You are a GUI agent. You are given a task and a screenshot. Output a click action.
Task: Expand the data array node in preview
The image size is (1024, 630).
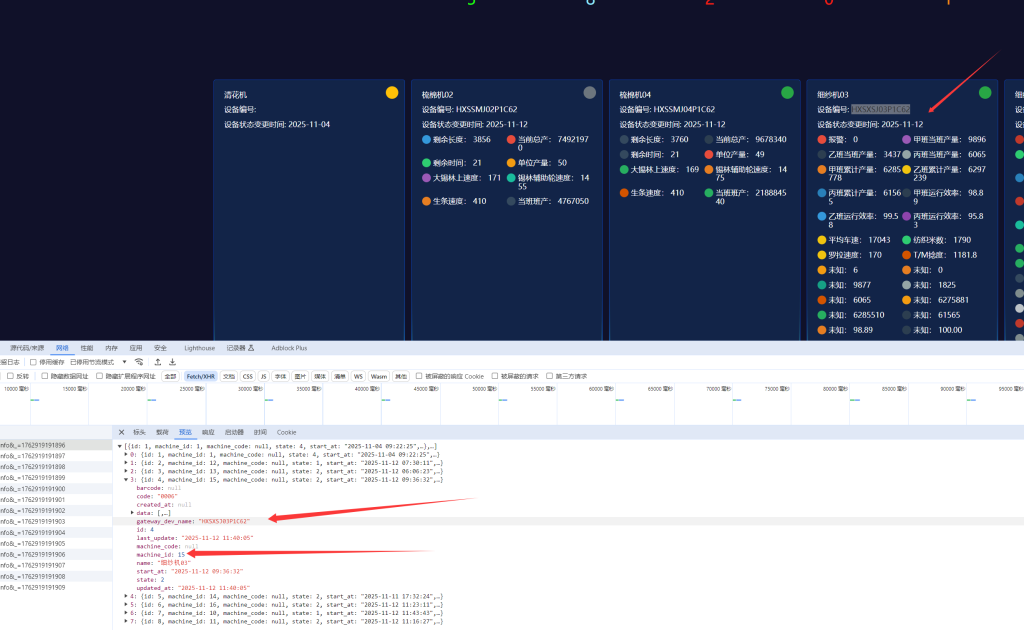131,512
